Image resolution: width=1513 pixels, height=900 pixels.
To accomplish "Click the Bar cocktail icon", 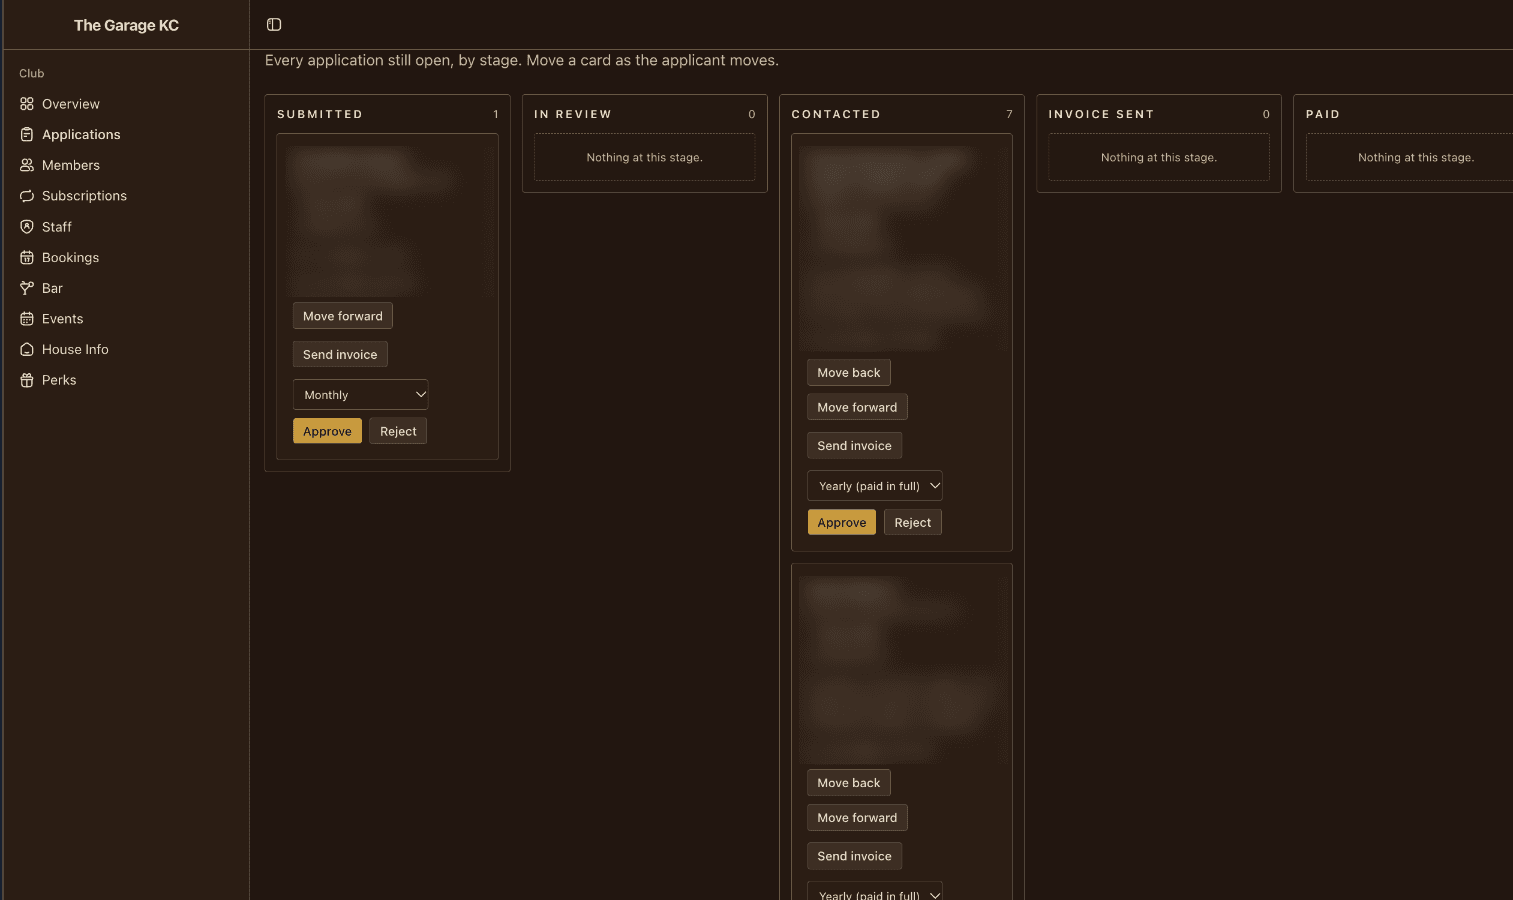I will click(x=27, y=288).
